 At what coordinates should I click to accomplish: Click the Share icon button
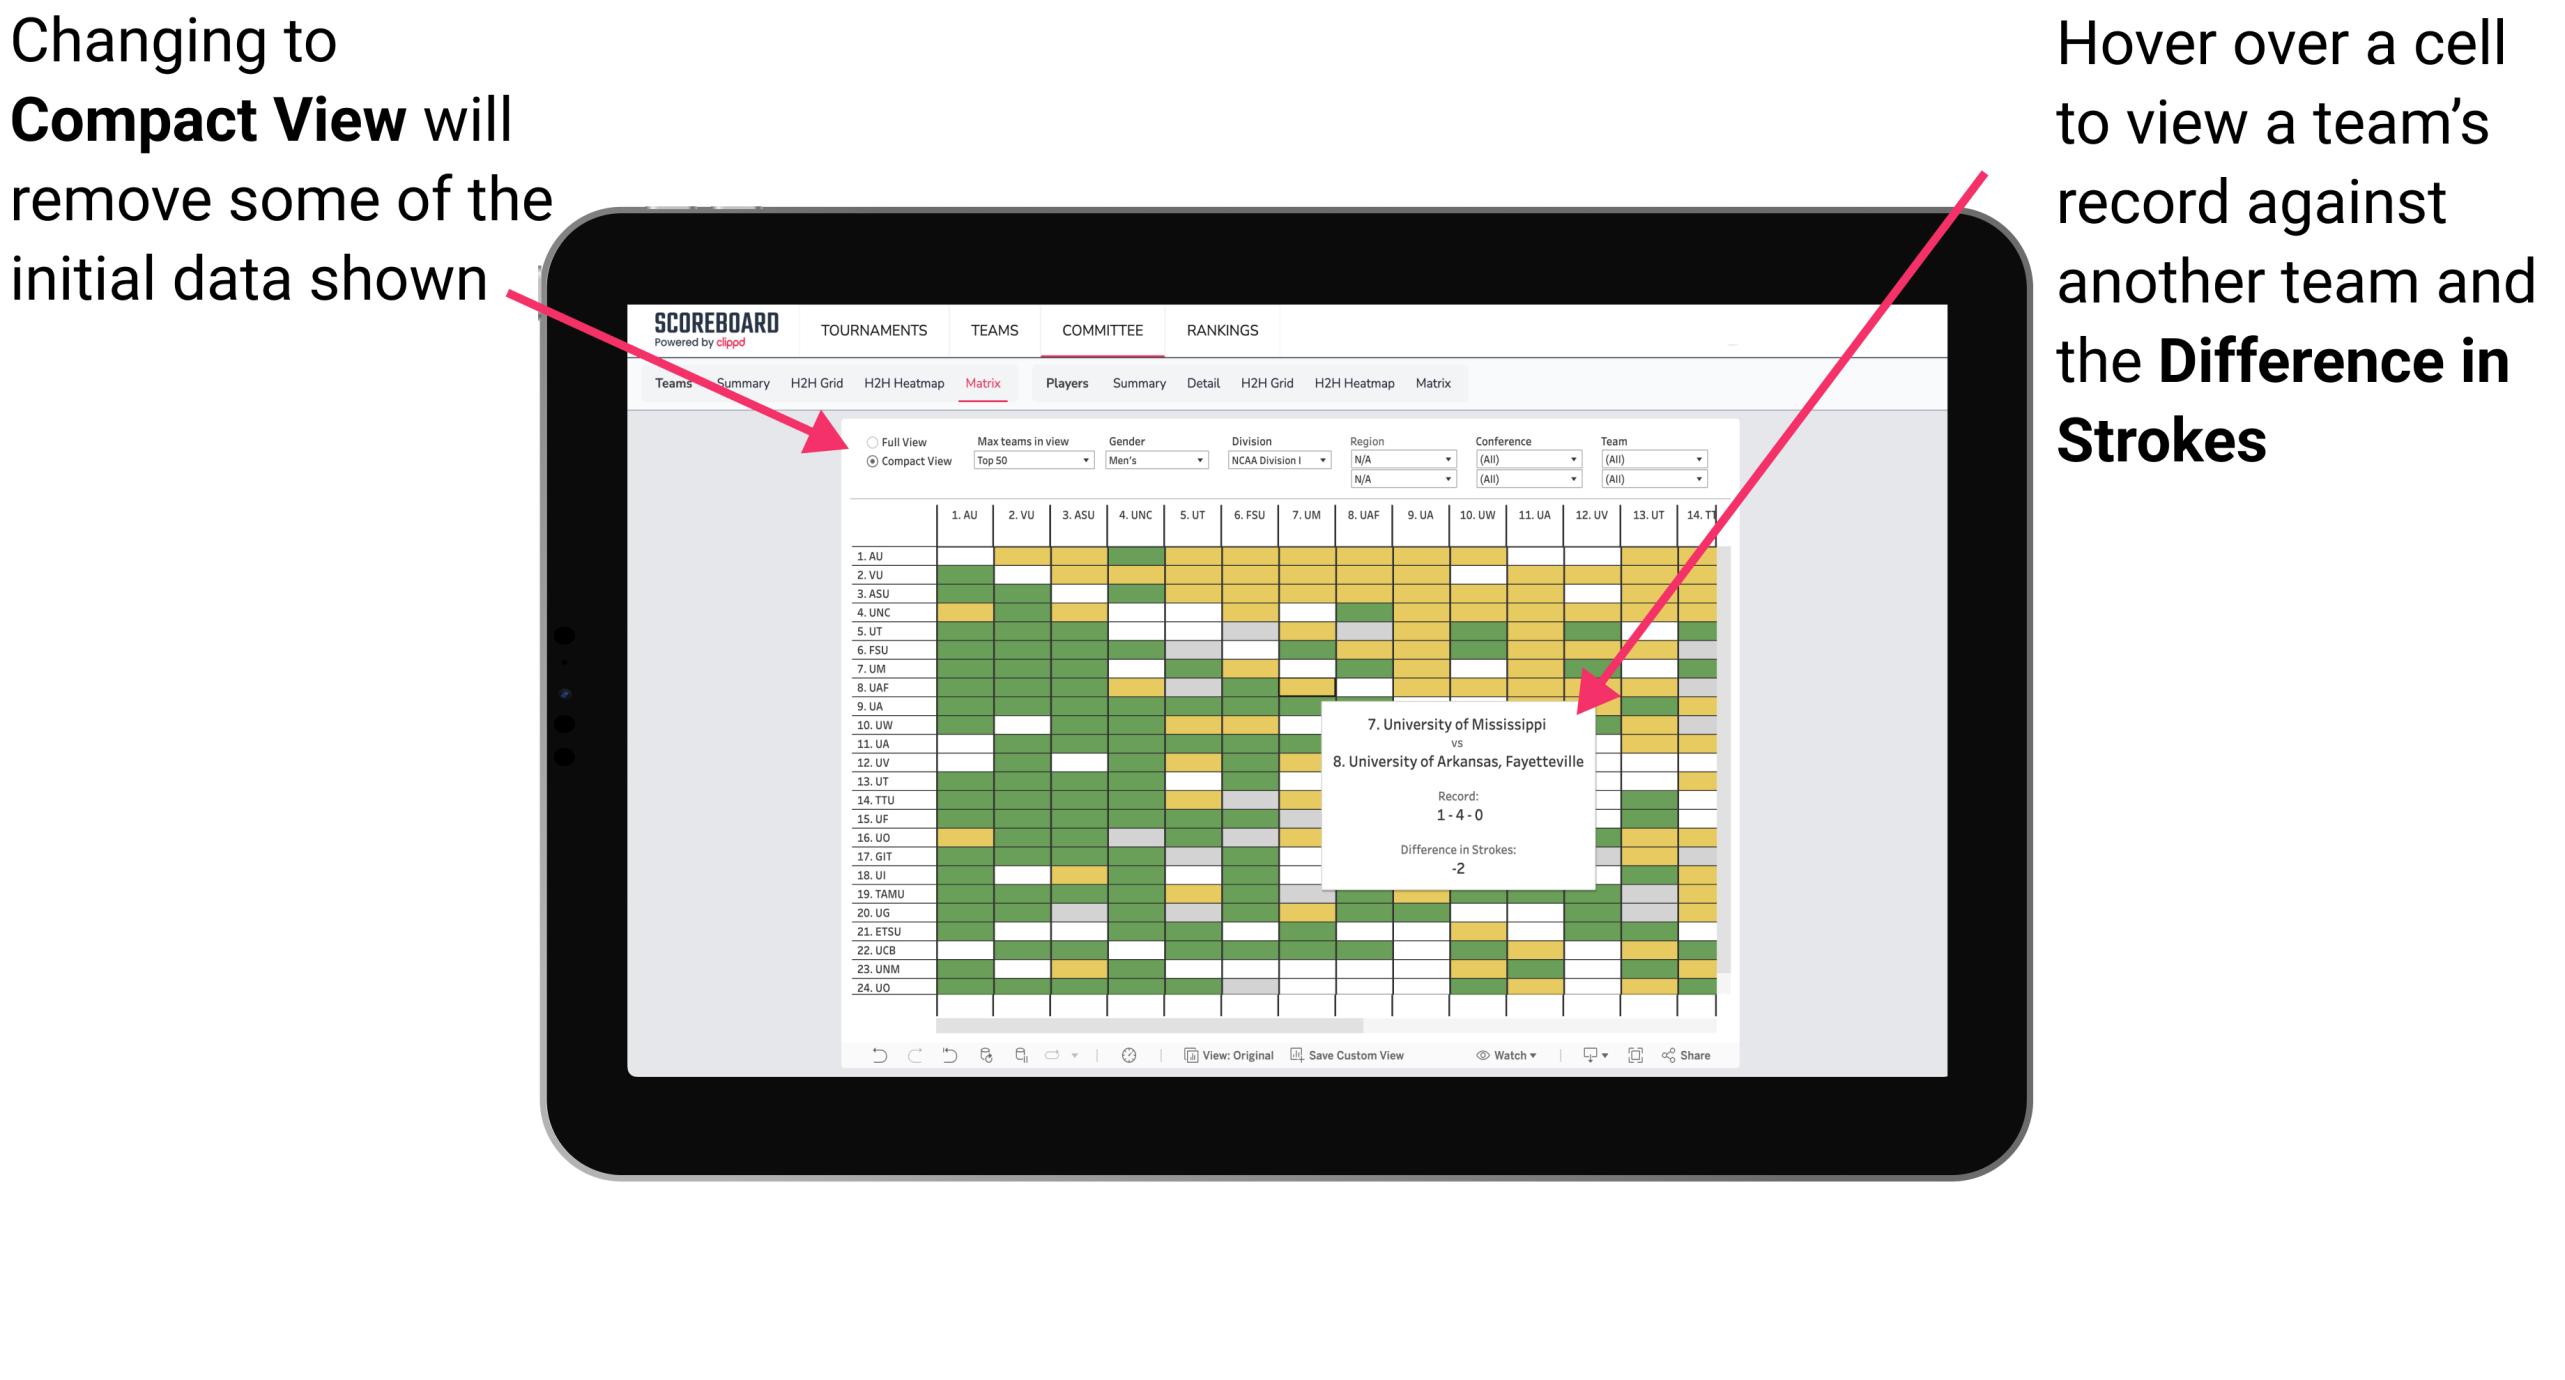point(1687,1059)
